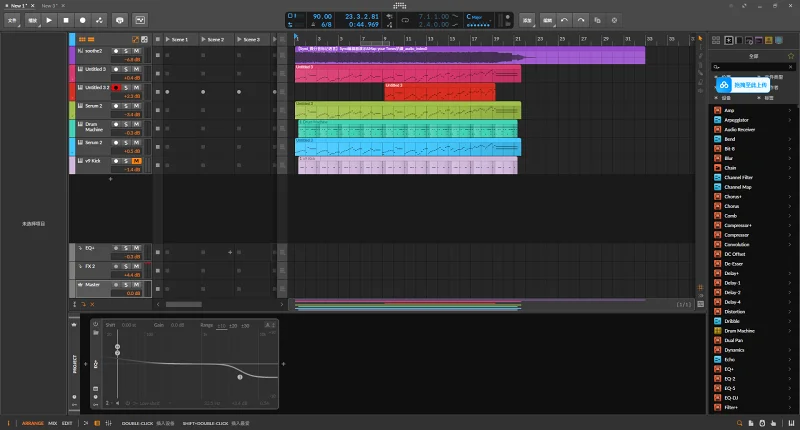Click the redo arrow in toolbar
The image size is (800, 430).
(582, 19)
